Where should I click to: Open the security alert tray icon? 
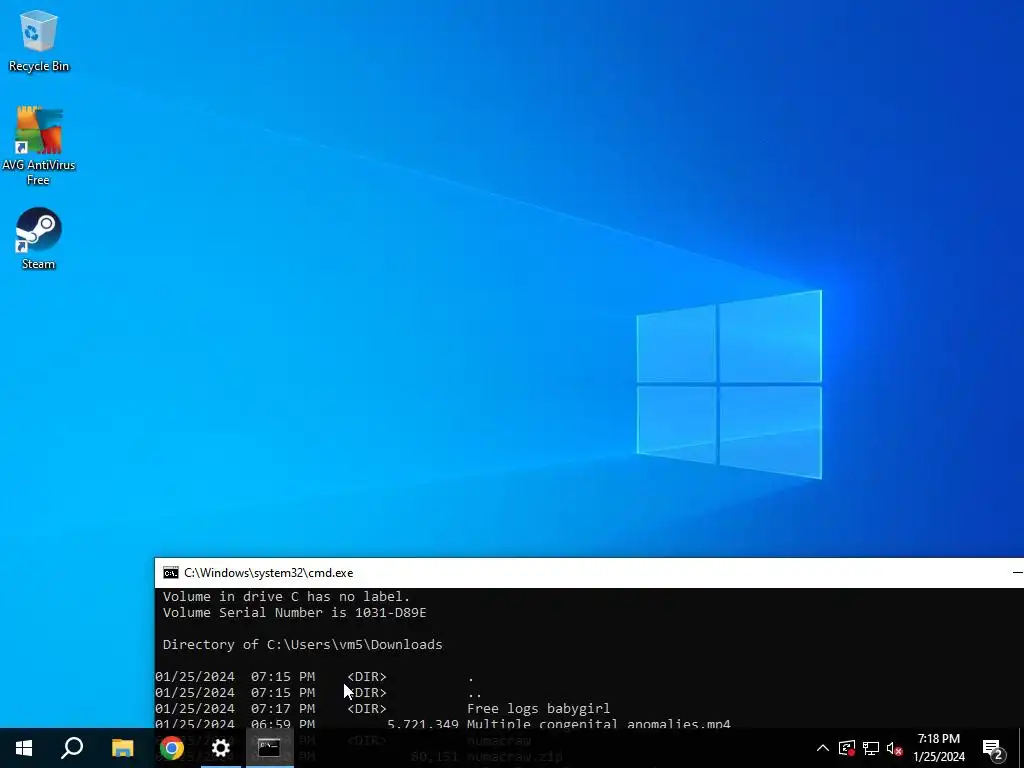click(x=846, y=748)
